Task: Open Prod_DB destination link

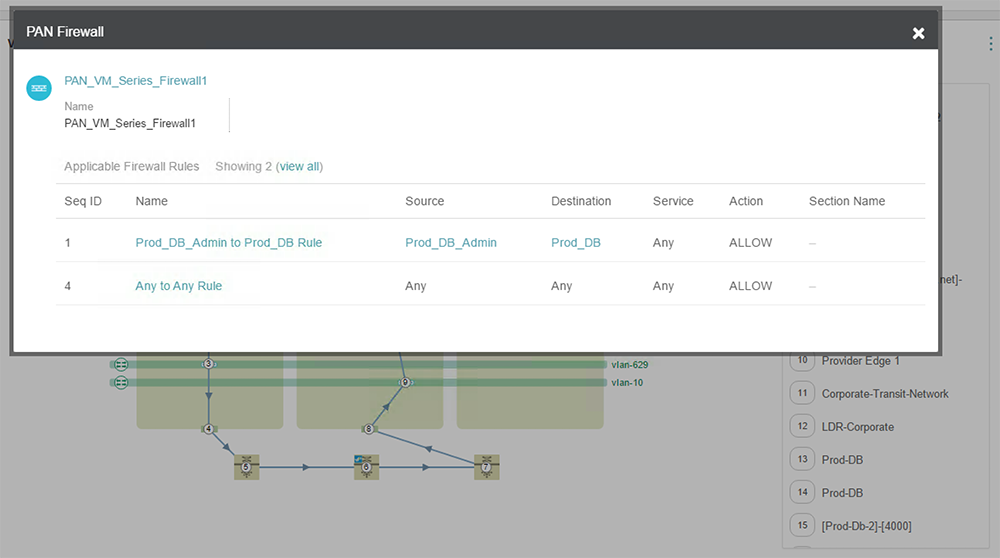Action: (x=576, y=242)
